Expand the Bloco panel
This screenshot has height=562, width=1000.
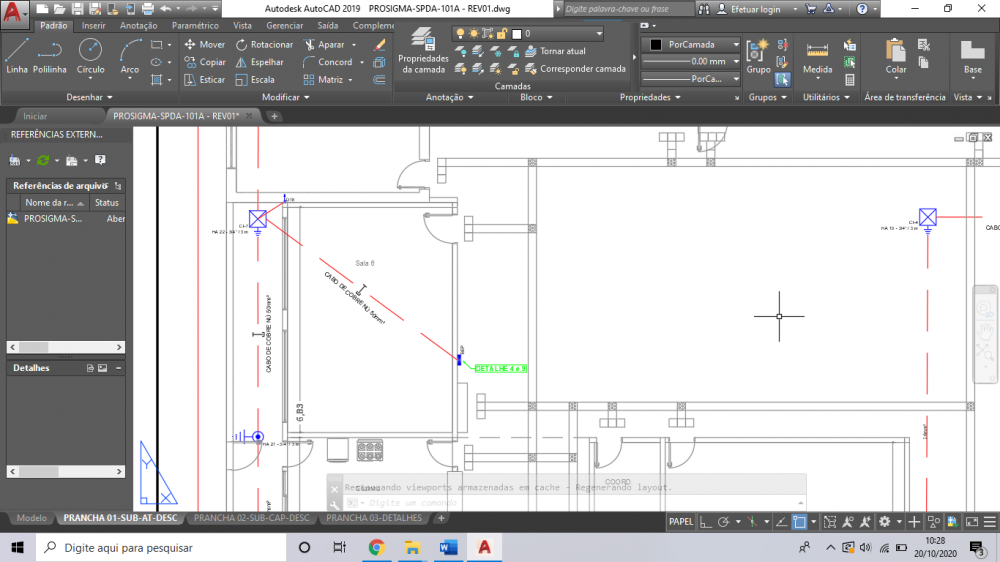click(536, 97)
